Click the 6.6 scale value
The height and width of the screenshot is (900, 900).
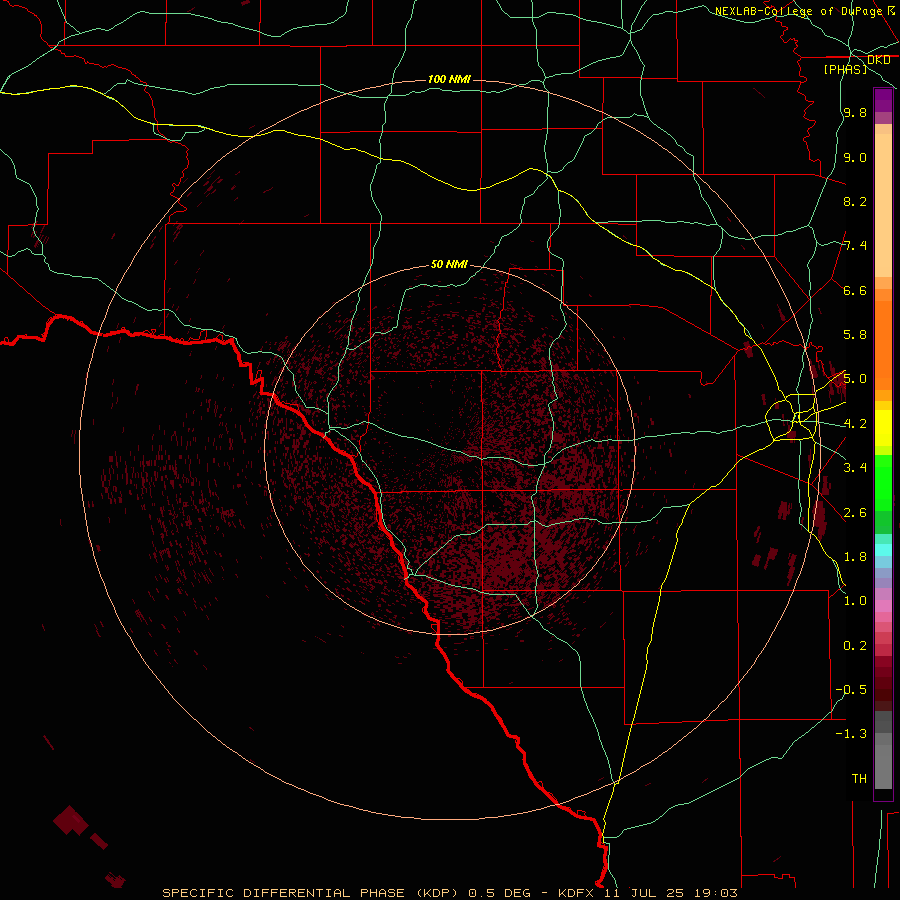click(x=855, y=290)
